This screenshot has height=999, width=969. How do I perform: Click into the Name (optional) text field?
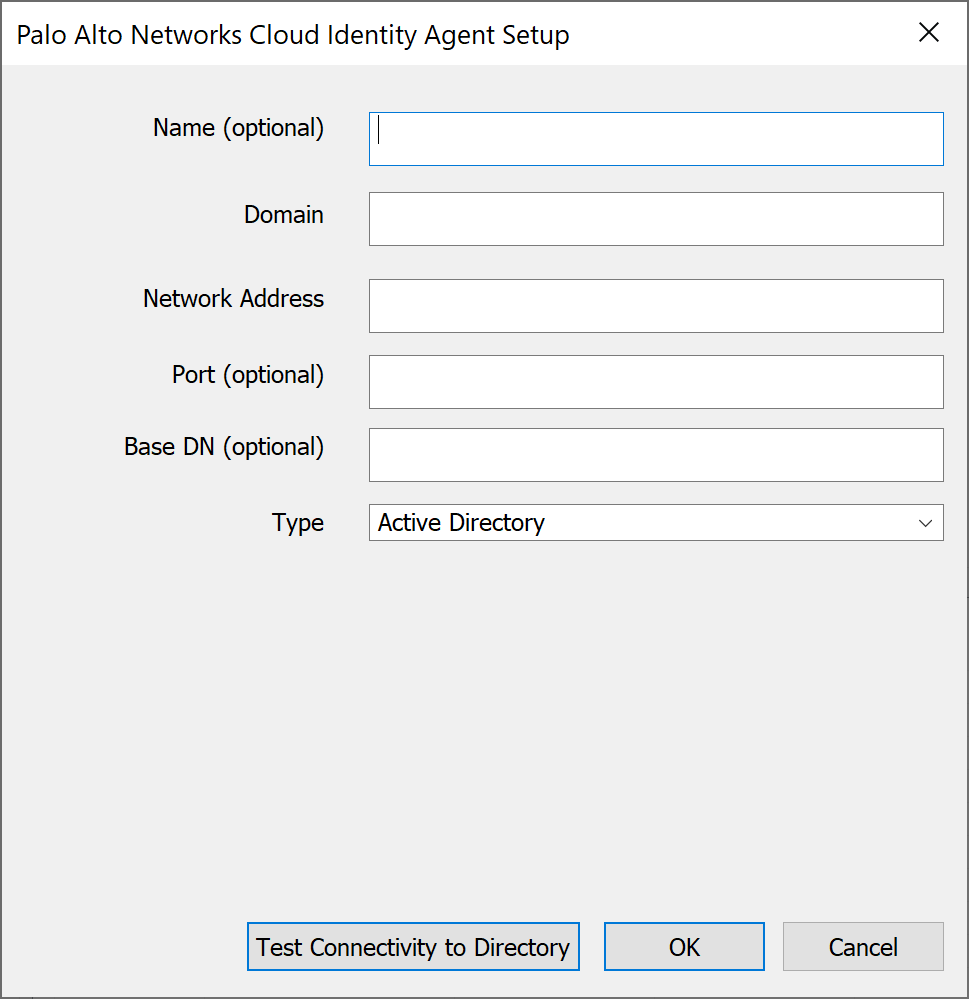(x=656, y=139)
